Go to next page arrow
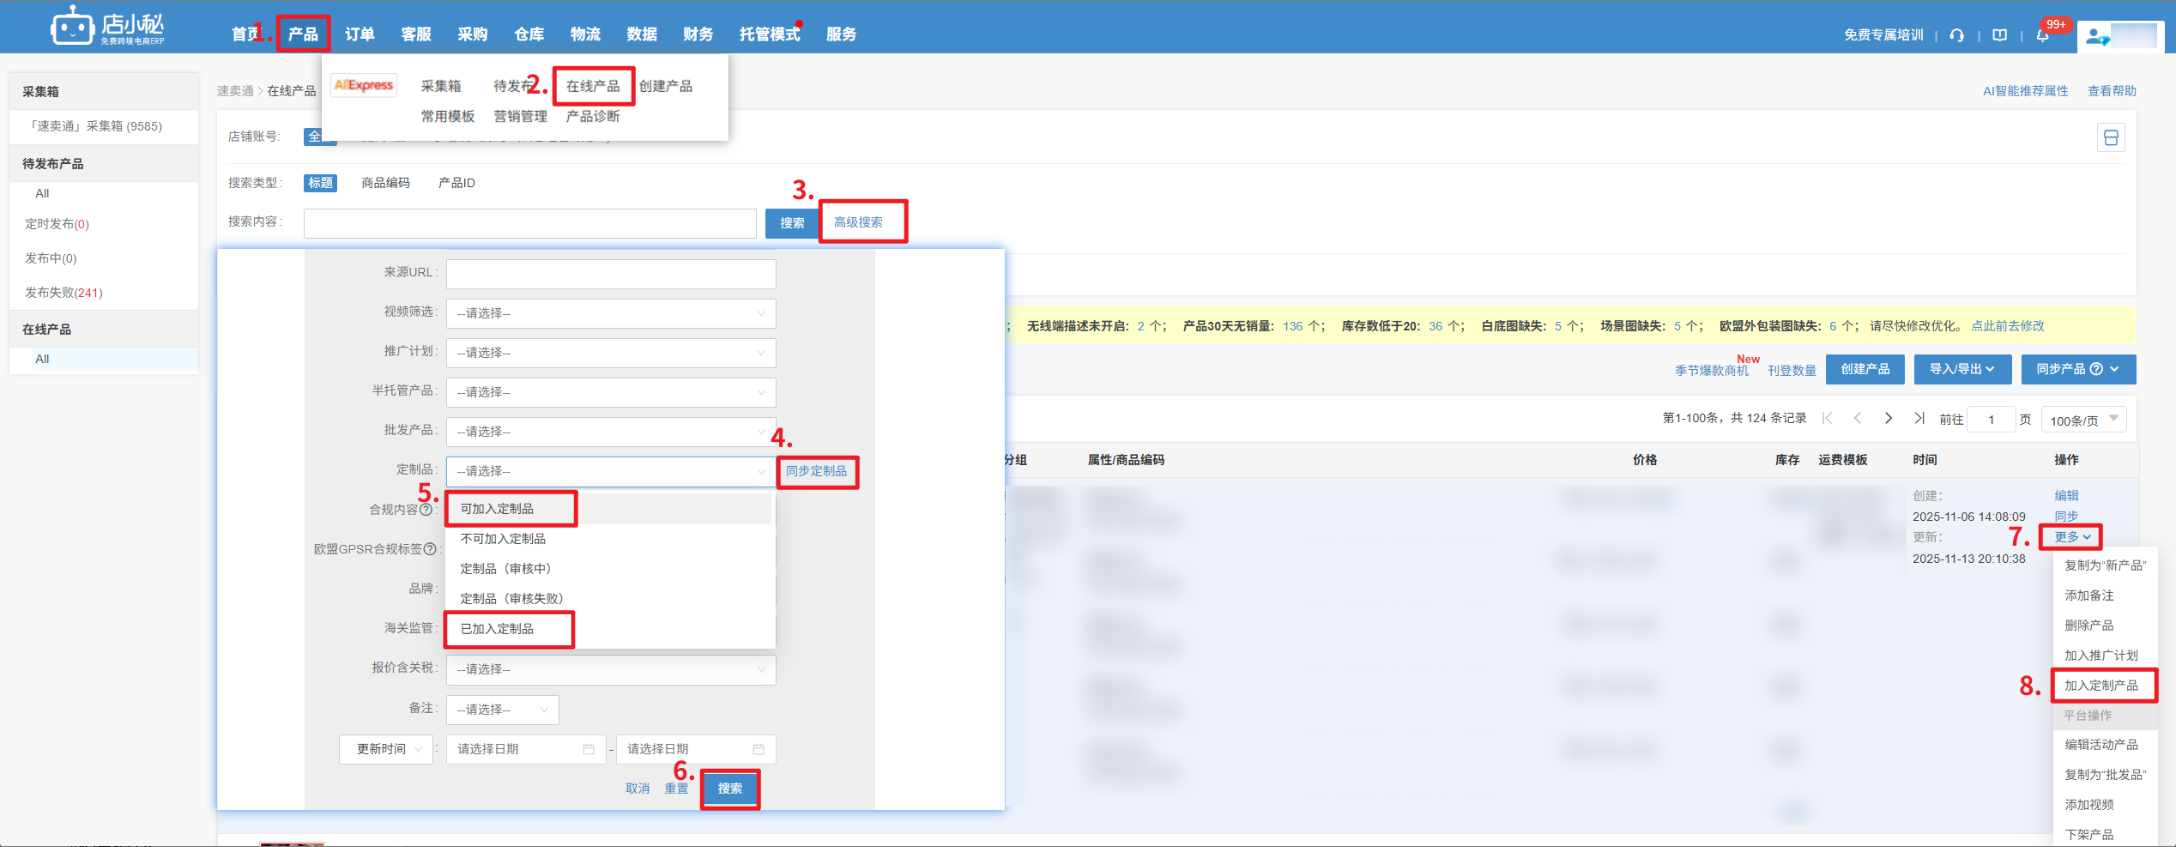The width and height of the screenshot is (2176, 847). click(x=1888, y=419)
